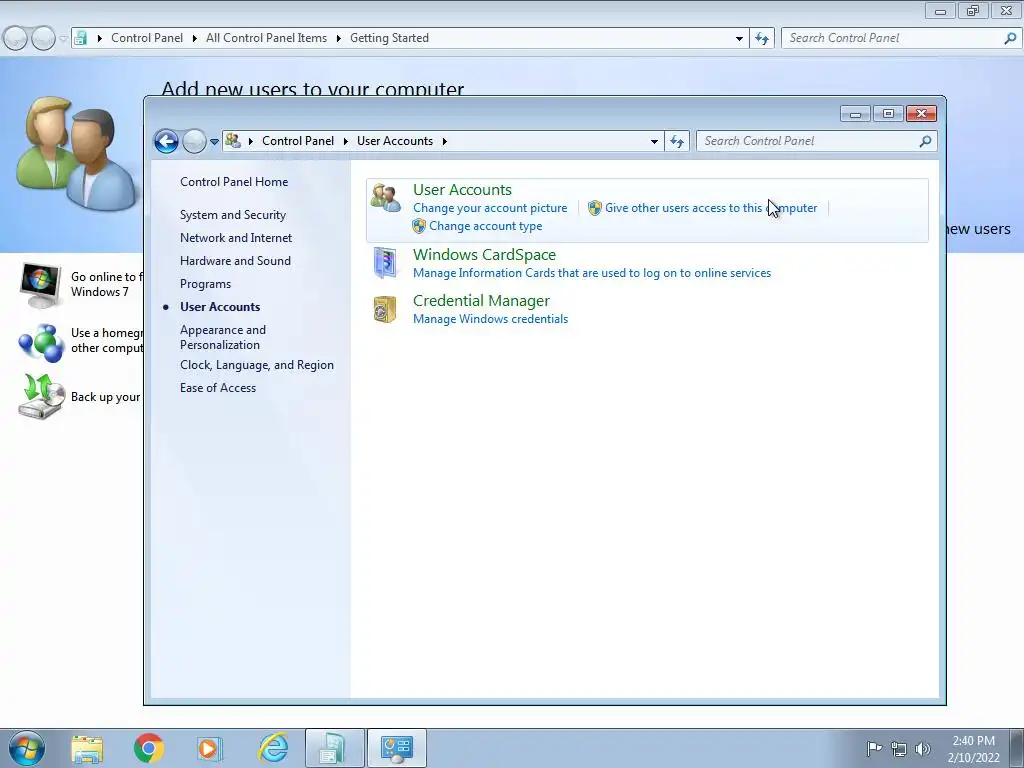The image size is (1024, 768).
Task: Click Getting Started breadcrumb in back window
Action: pyautogui.click(x=389, y=38)
